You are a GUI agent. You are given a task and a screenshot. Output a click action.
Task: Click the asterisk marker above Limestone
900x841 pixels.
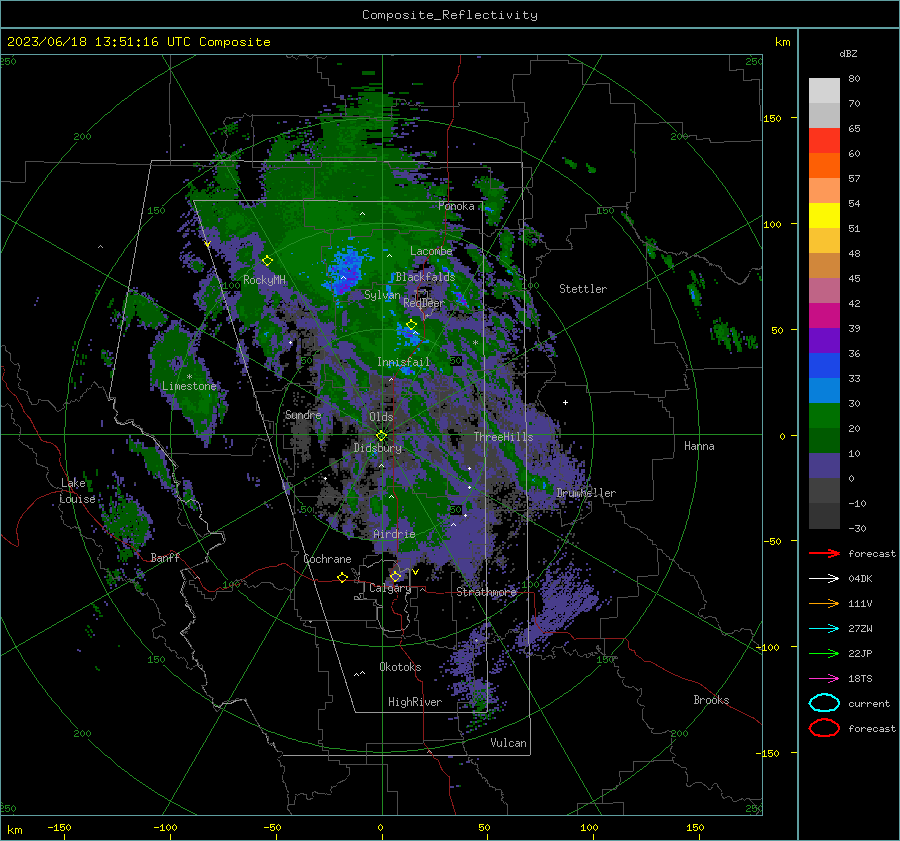(189, 377)
